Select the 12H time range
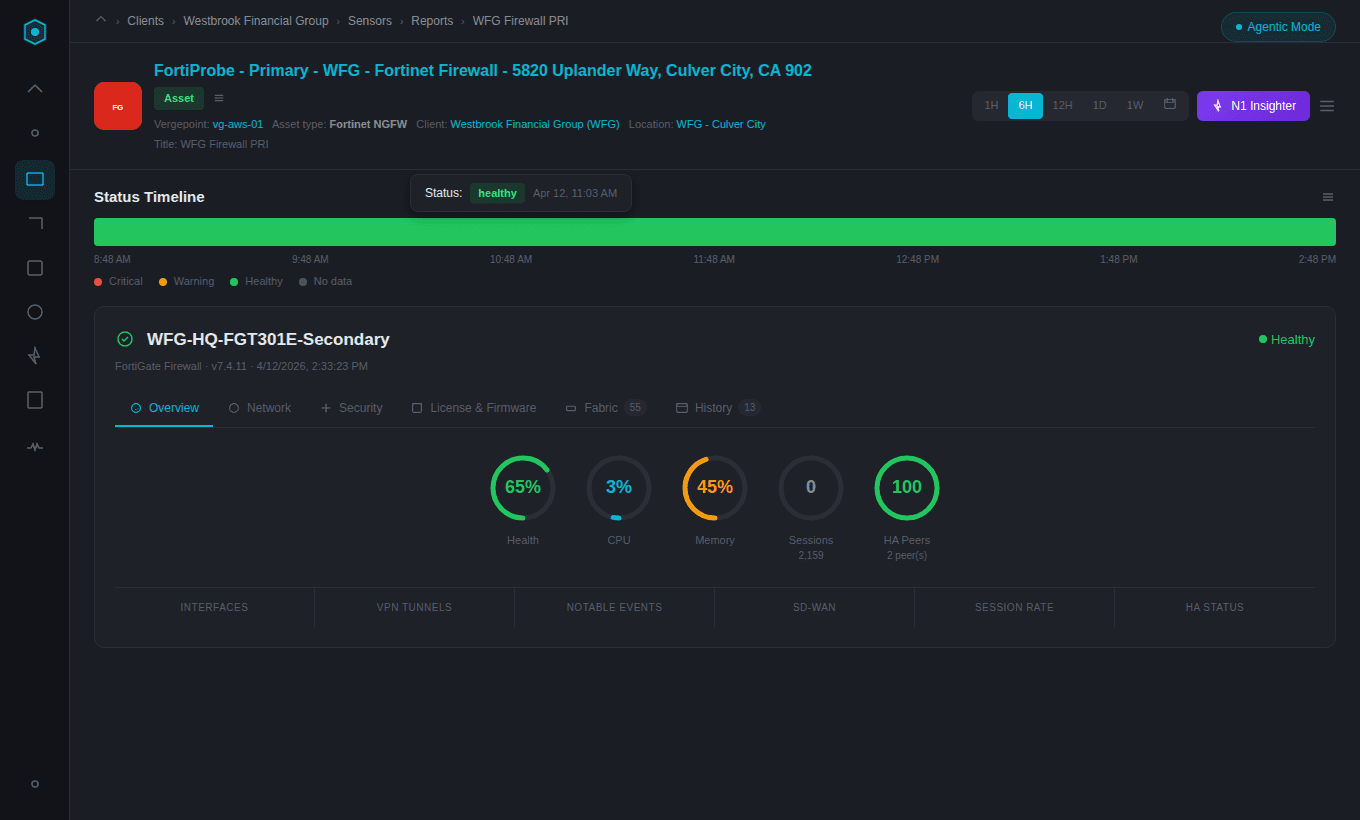 pos(1062,105)
